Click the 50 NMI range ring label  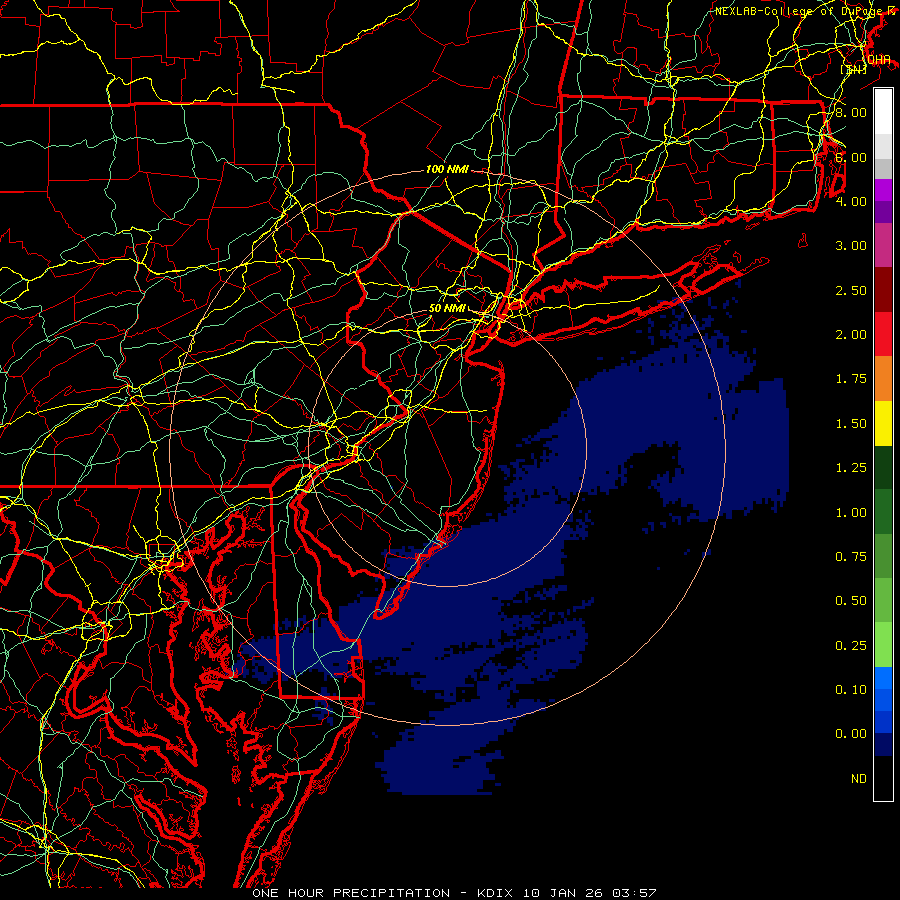[447, 308]
